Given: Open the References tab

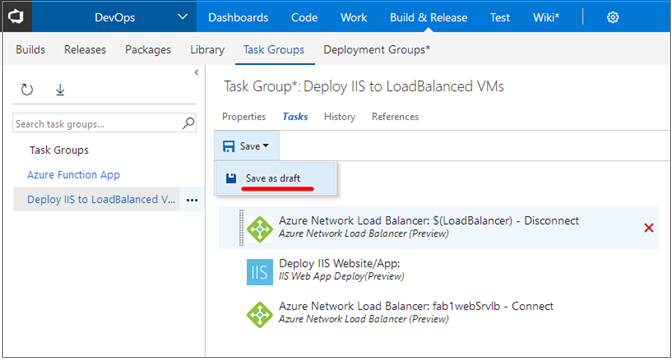Looking at the screenshot, I should (395, 117).
